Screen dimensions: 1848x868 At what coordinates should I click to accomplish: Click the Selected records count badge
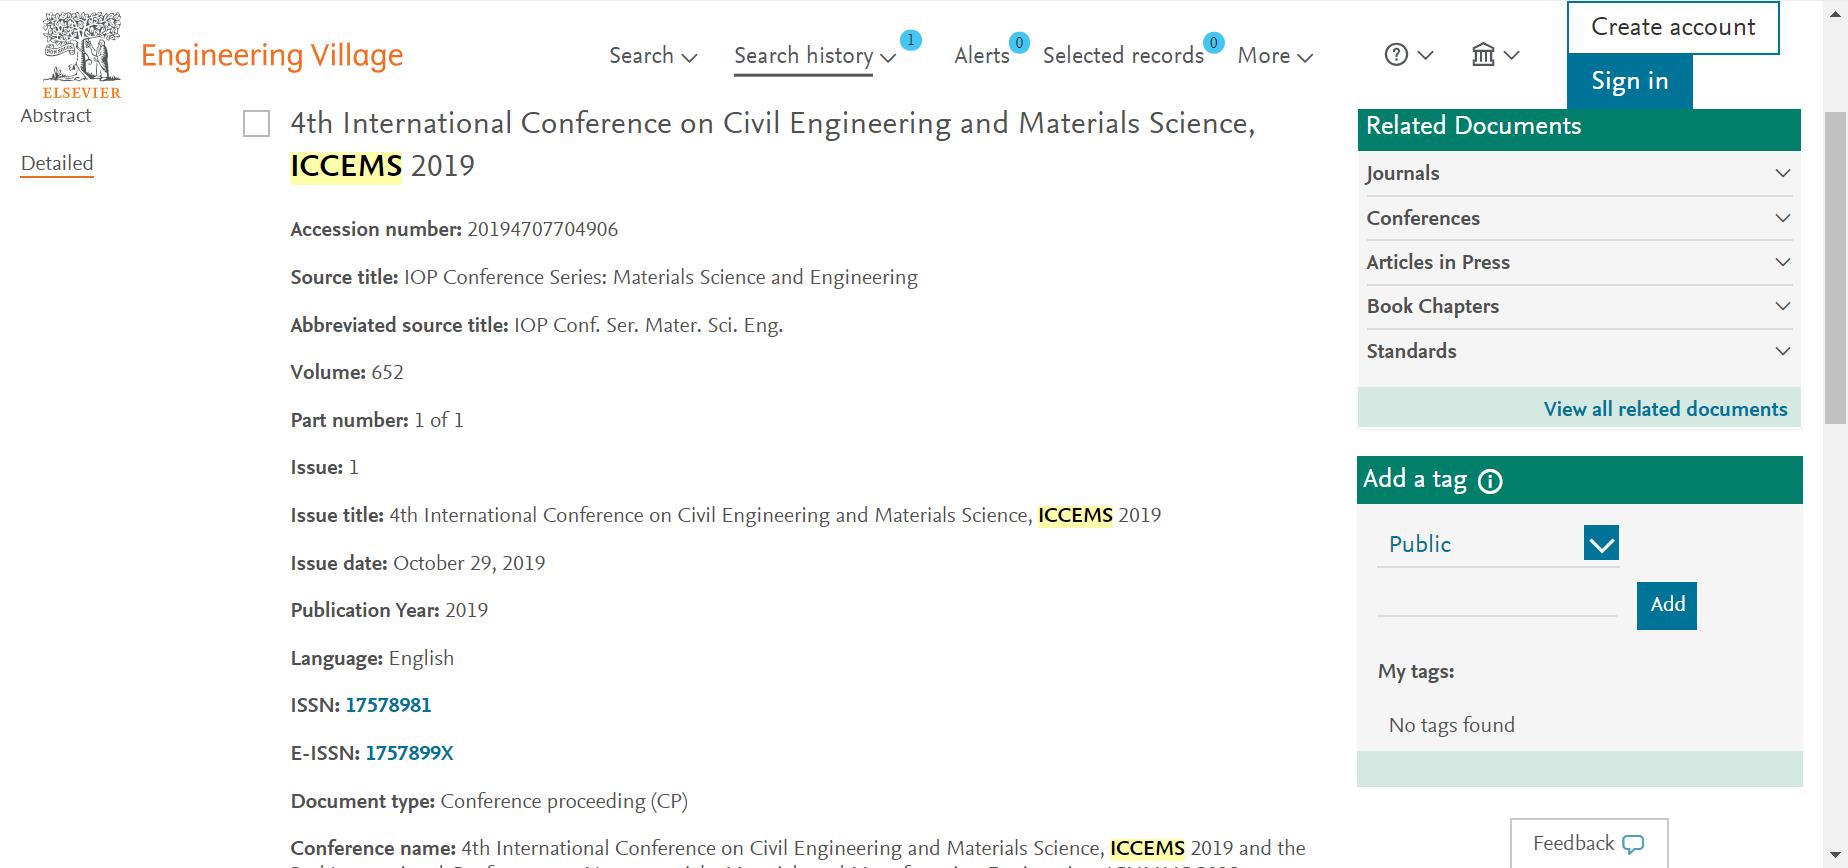pyautogui.click(x=1213, y=42)
